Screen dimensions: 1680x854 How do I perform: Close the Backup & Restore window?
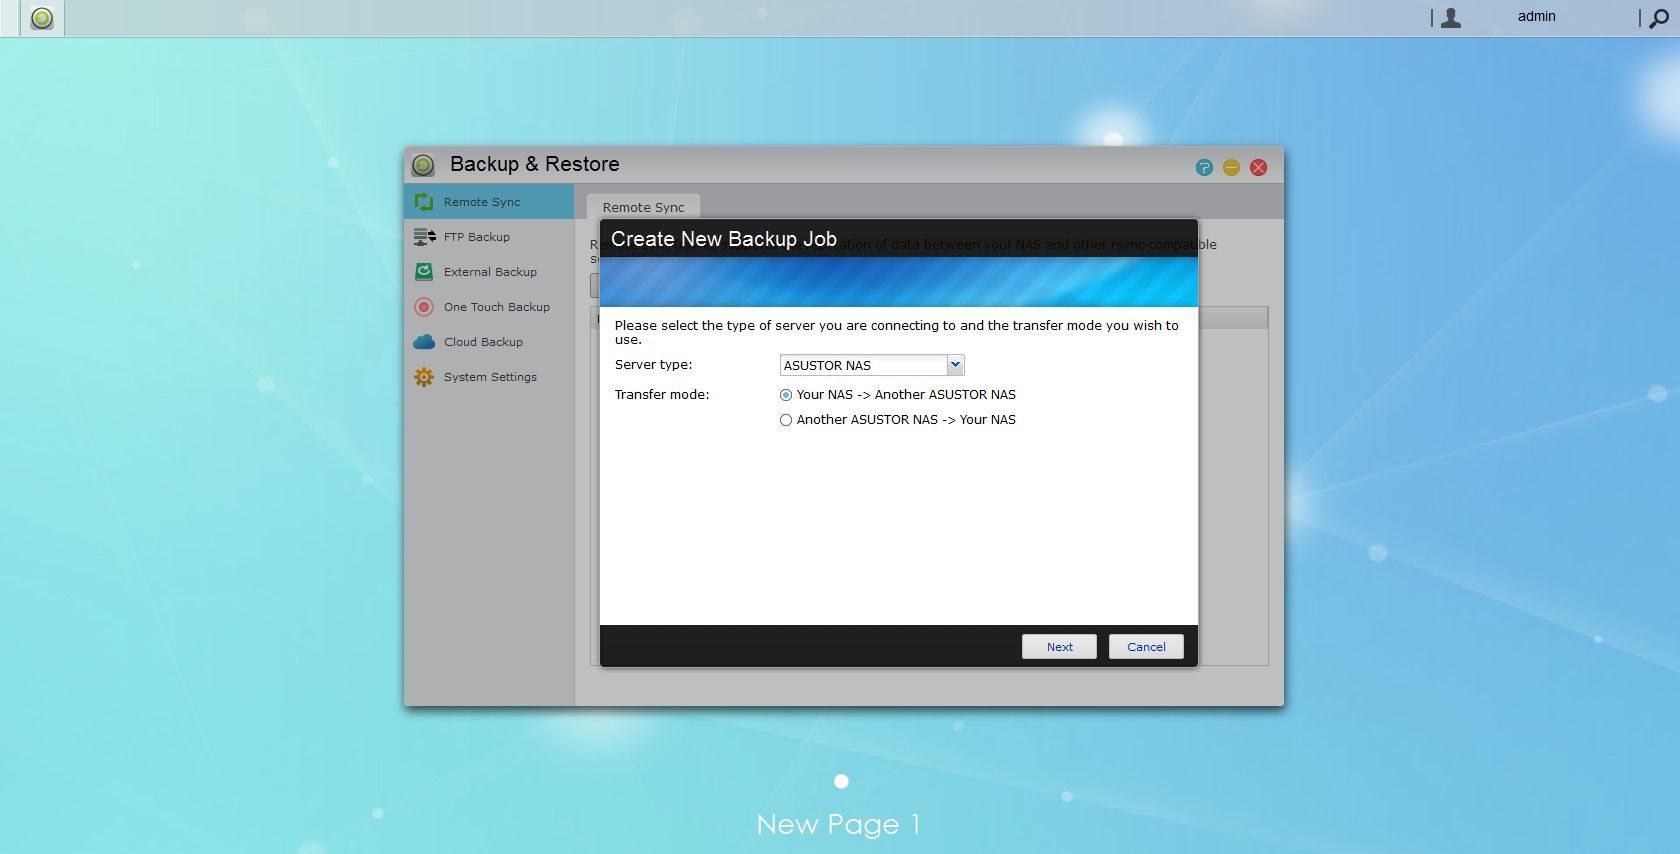click(1259, 167)
